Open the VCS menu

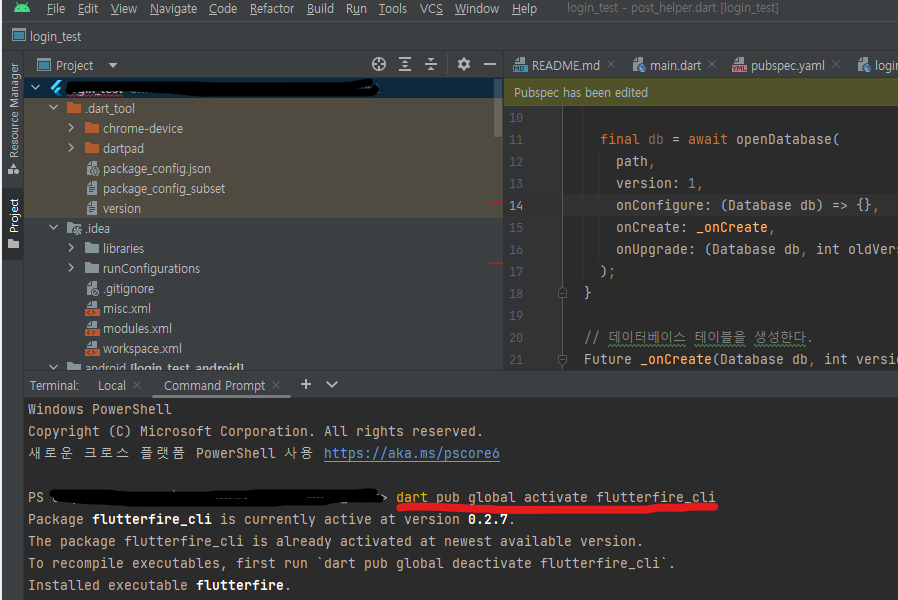point(431,9)
